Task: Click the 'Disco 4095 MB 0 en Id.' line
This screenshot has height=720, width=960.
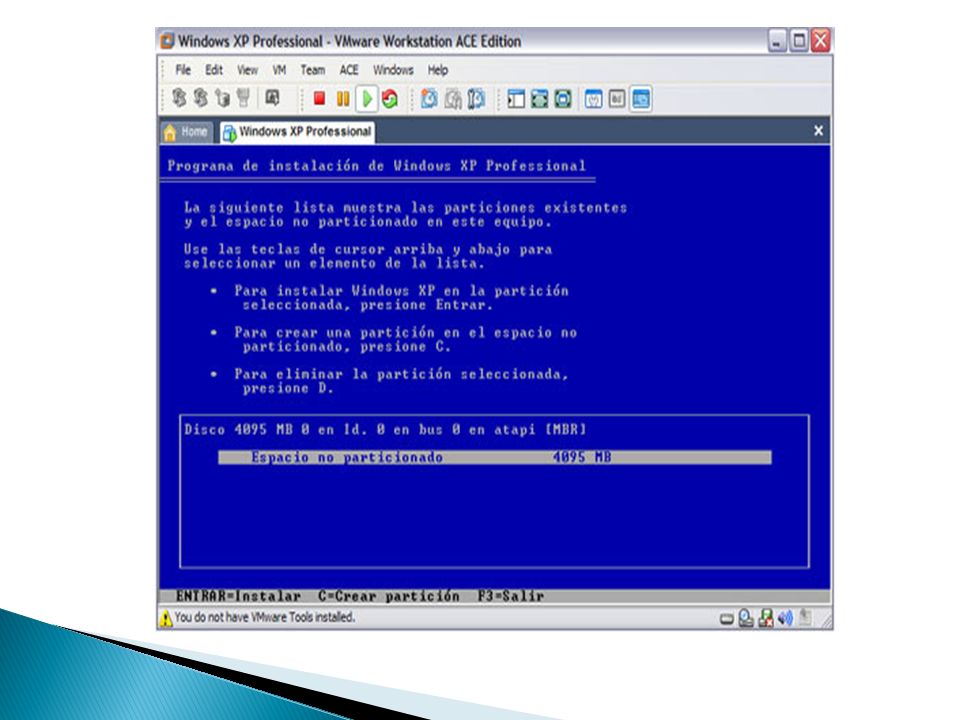Action: 385,430
